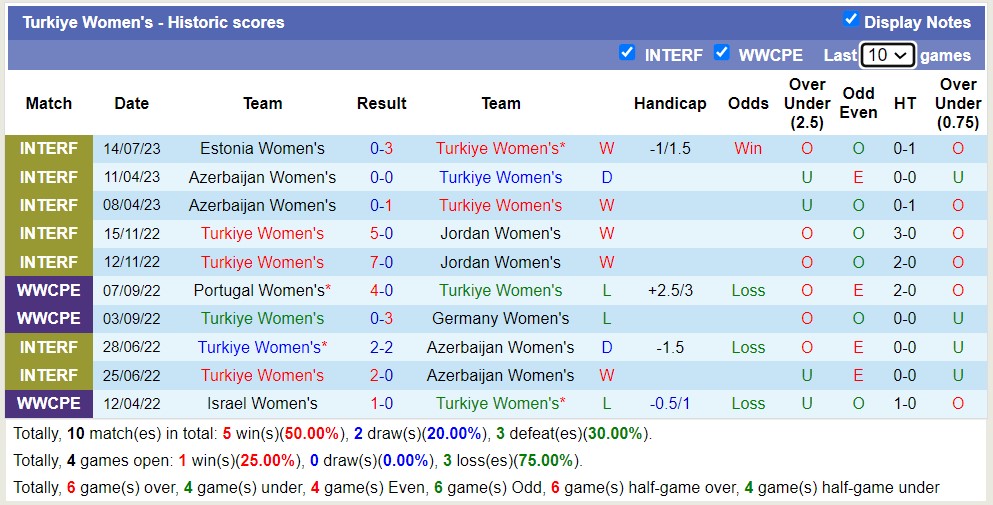
Task: Select the 5-0 result on 15/11/22
Action: click(x=381, y=233)
